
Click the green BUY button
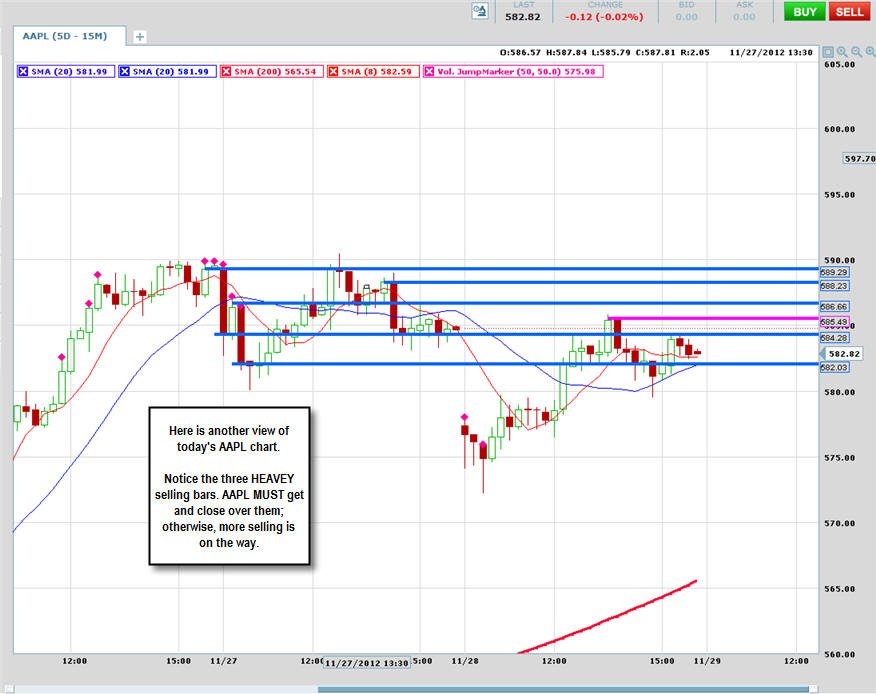coord(804,12)
